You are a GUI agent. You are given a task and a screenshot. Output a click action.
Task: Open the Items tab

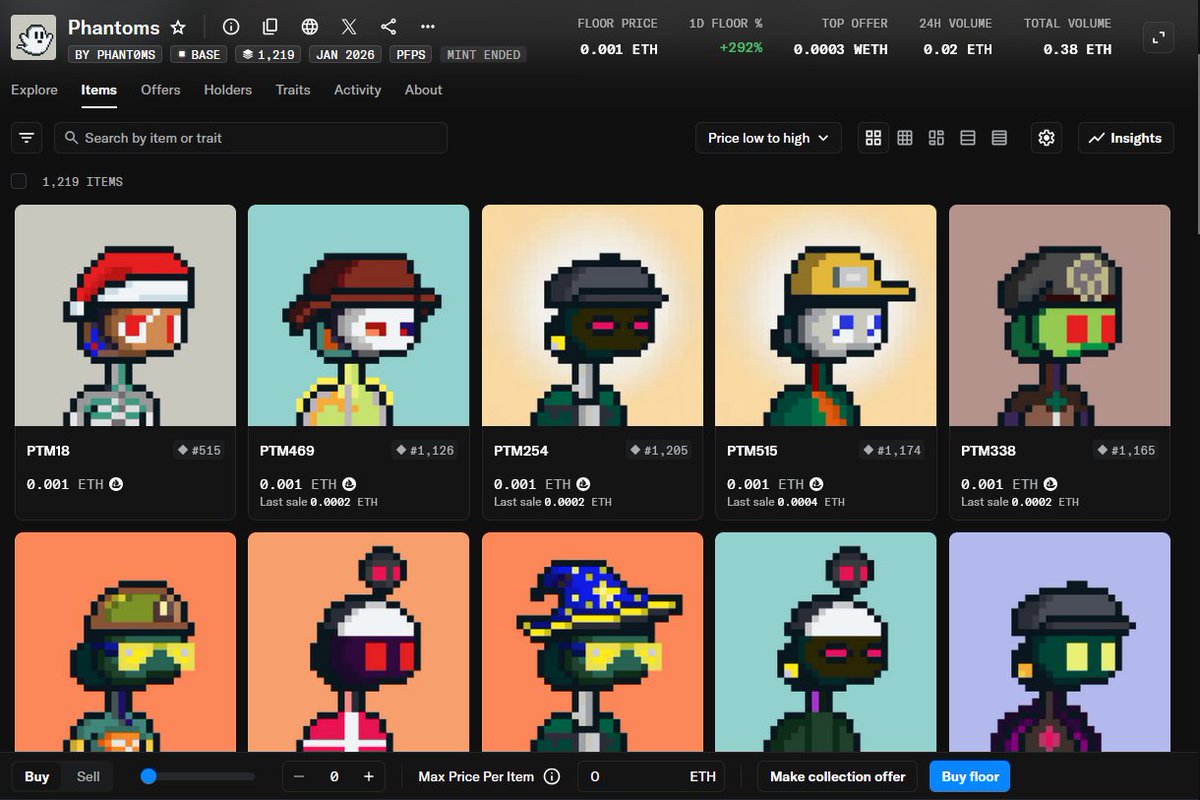tap(99, 90)
